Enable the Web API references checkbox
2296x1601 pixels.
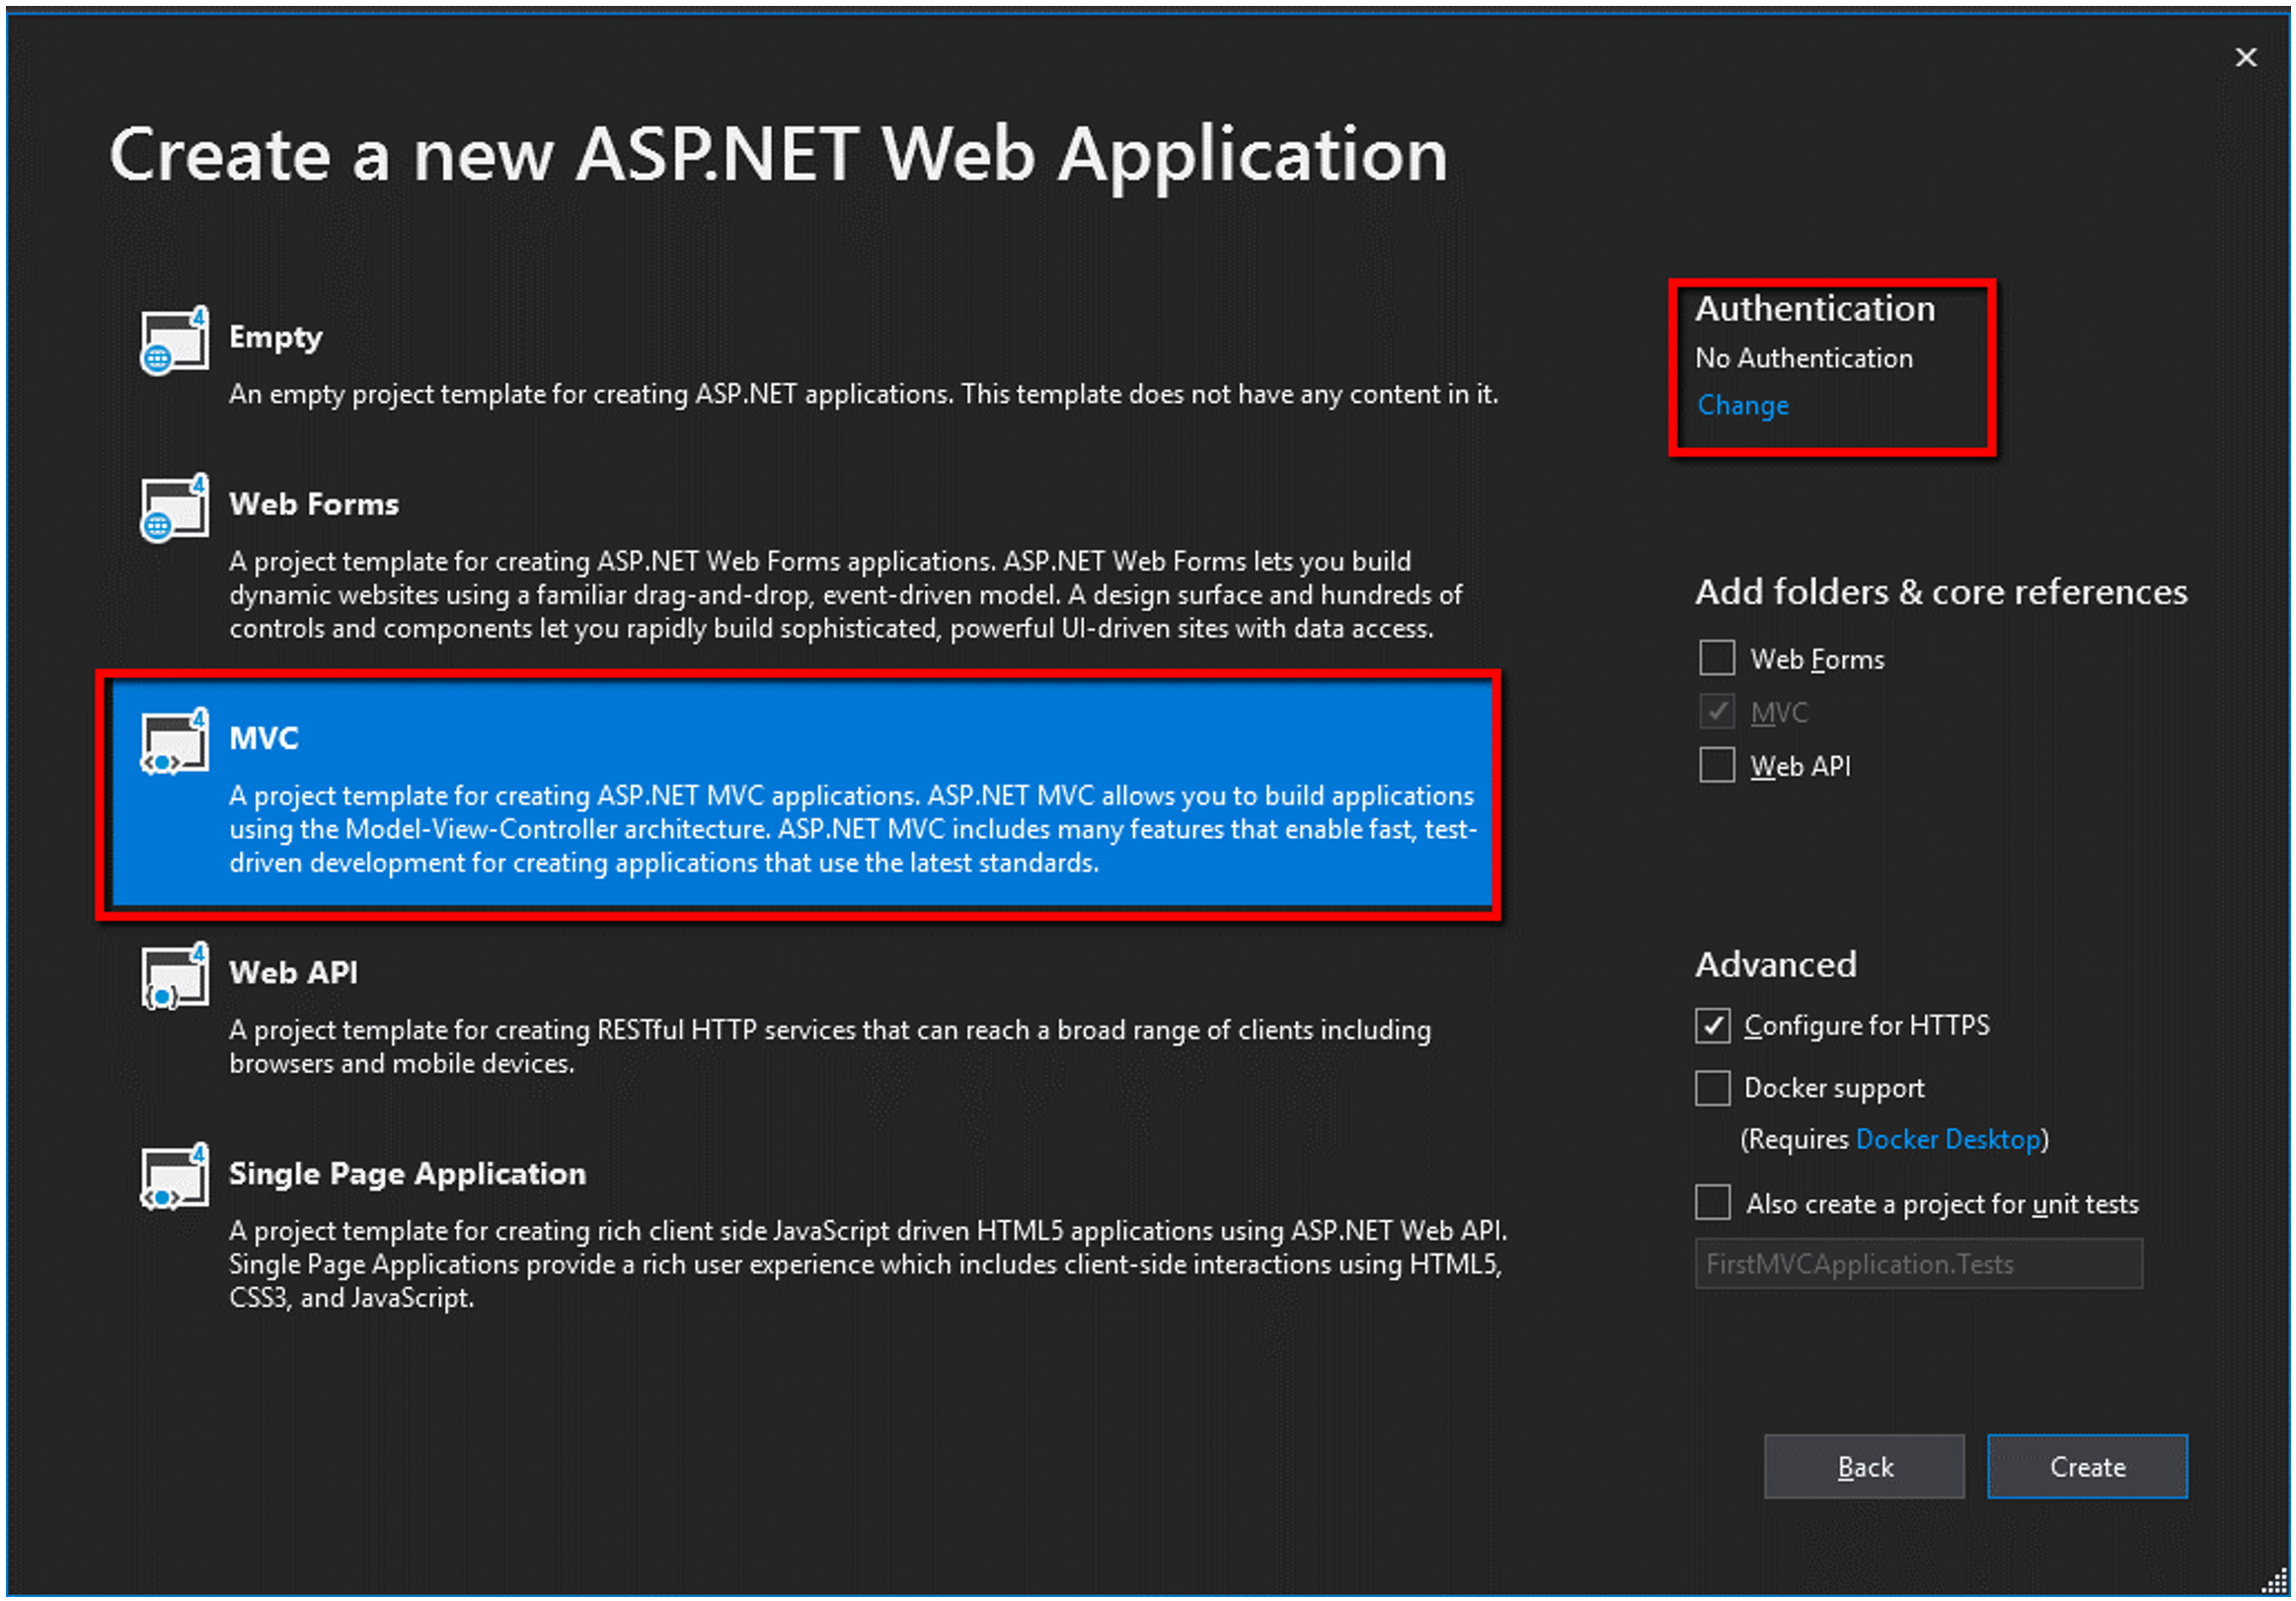point(1717,765)
